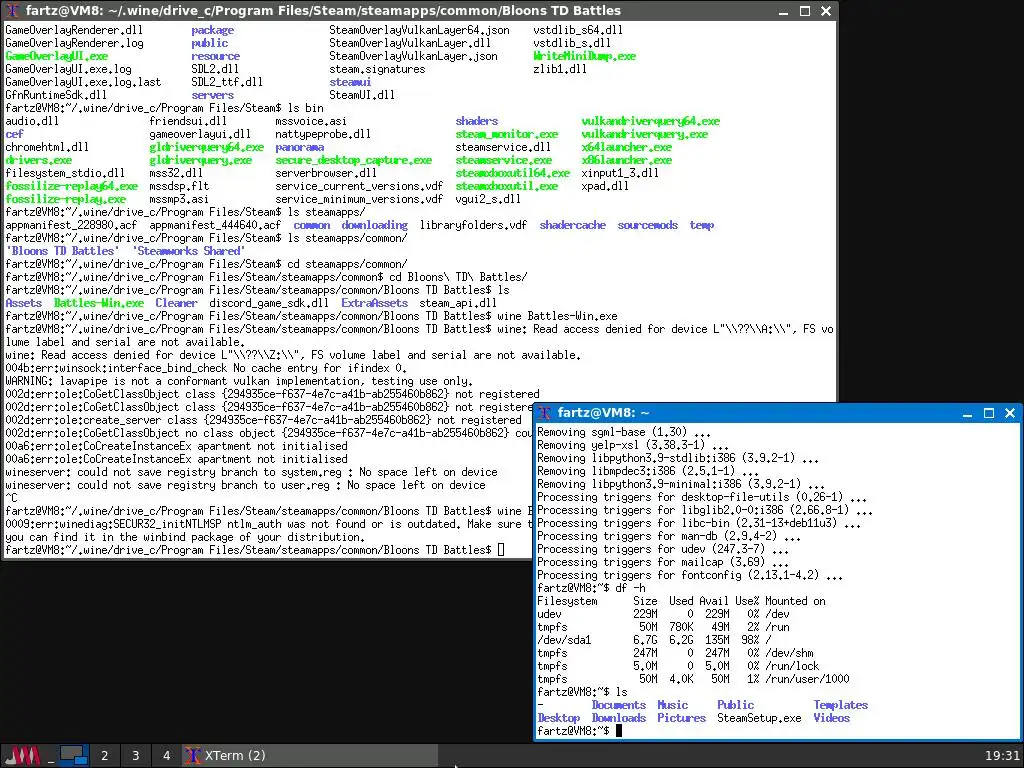Image resolution: width=1024 pixels, height=768 pixels.
Task: Maximize the Bloons TD Battles terminal window
Action: [805, 11]
